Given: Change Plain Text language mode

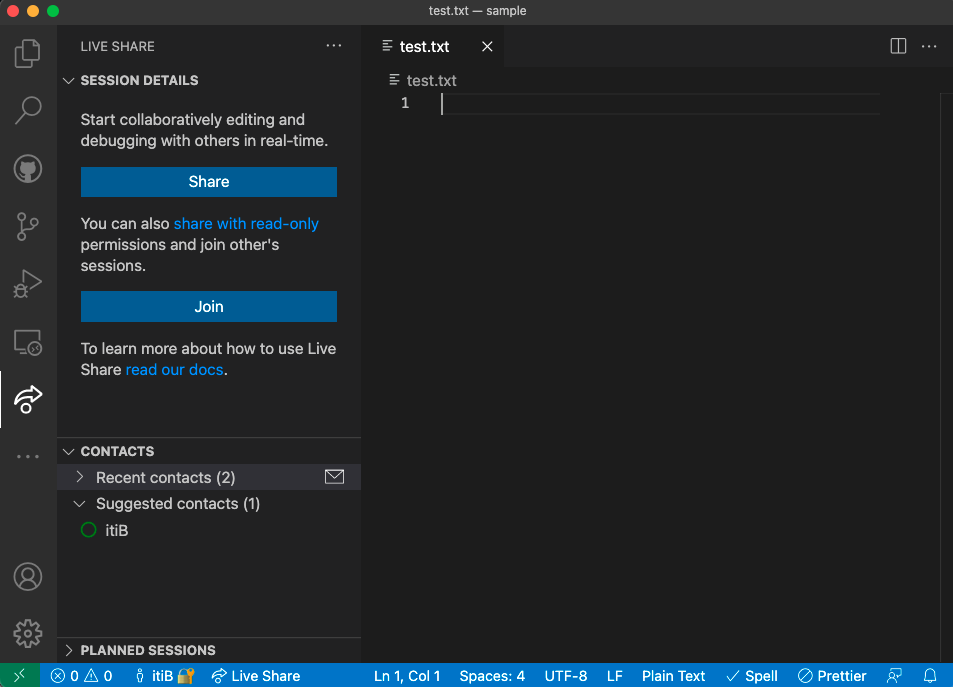Looking at the screenshot, I should [673, 675].
